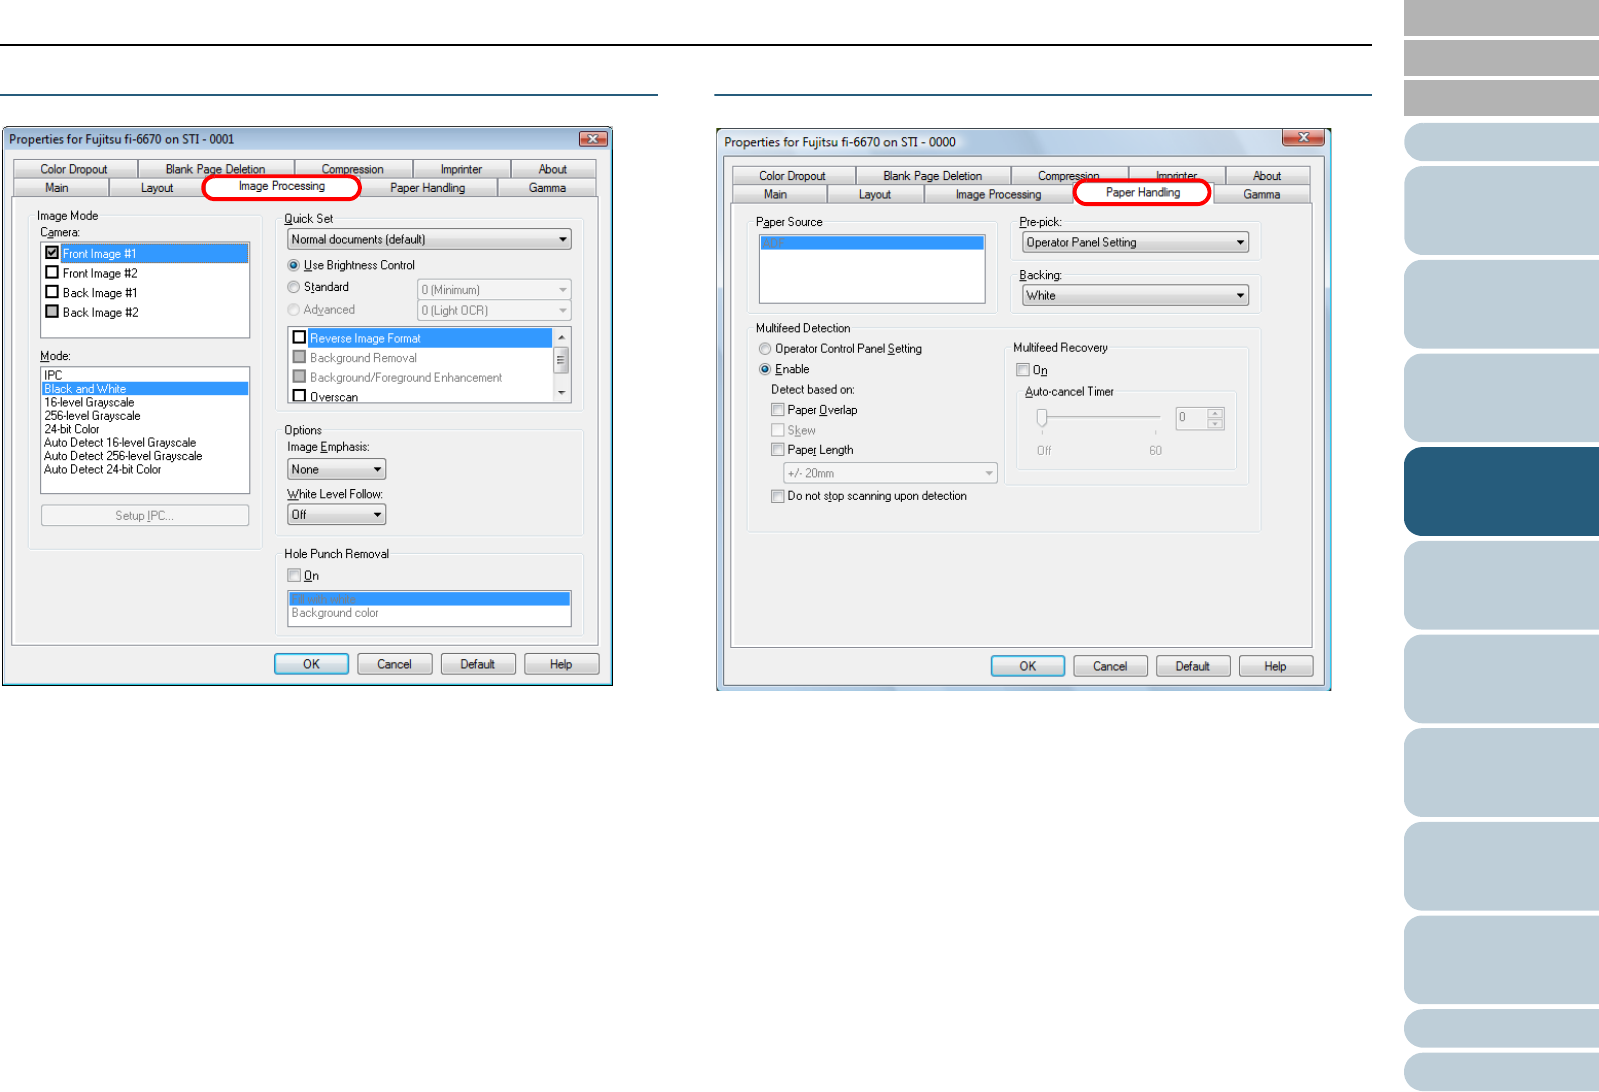
Task: Open Color Dropout tab in 0000 window
Action: click(x=792, y=176)
